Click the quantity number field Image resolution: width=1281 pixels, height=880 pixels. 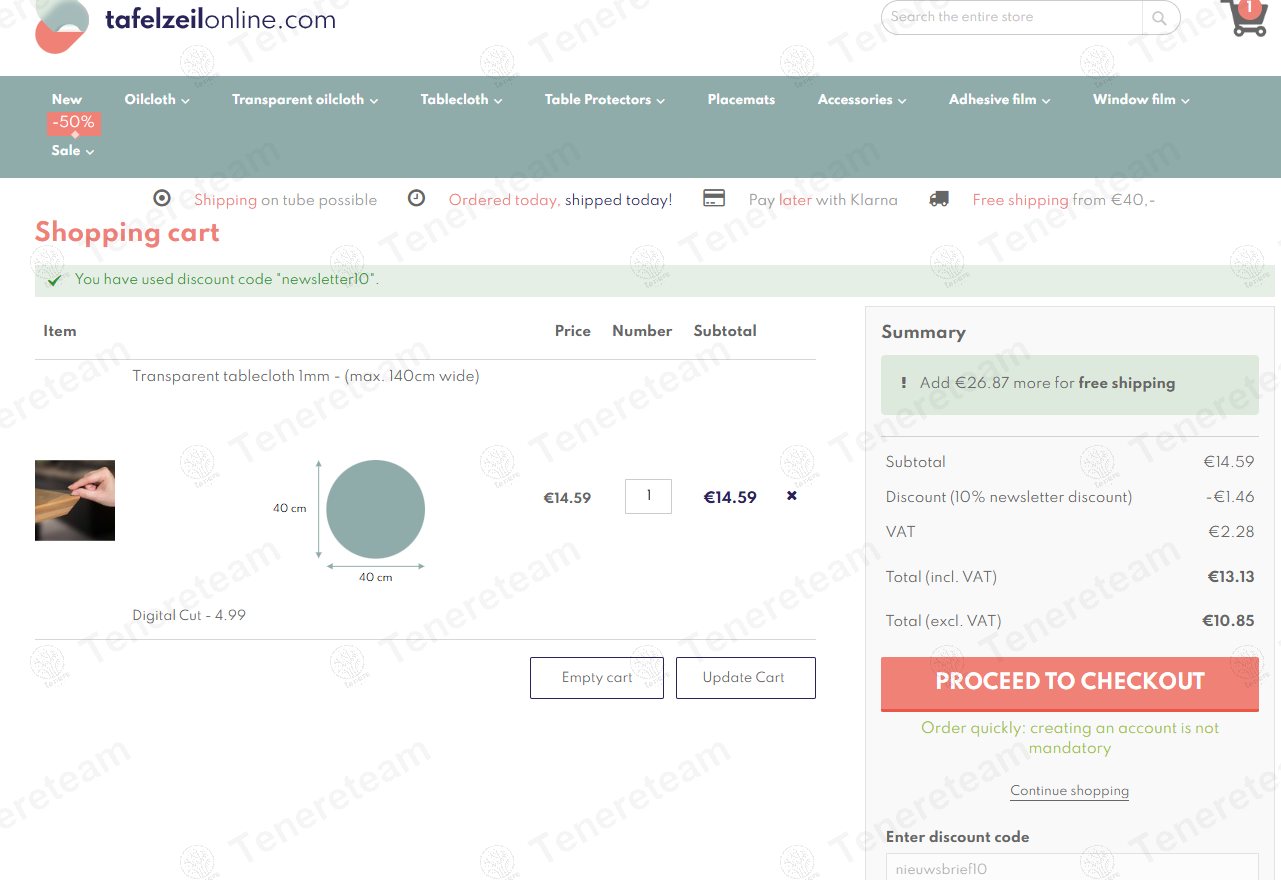point(648,496)
